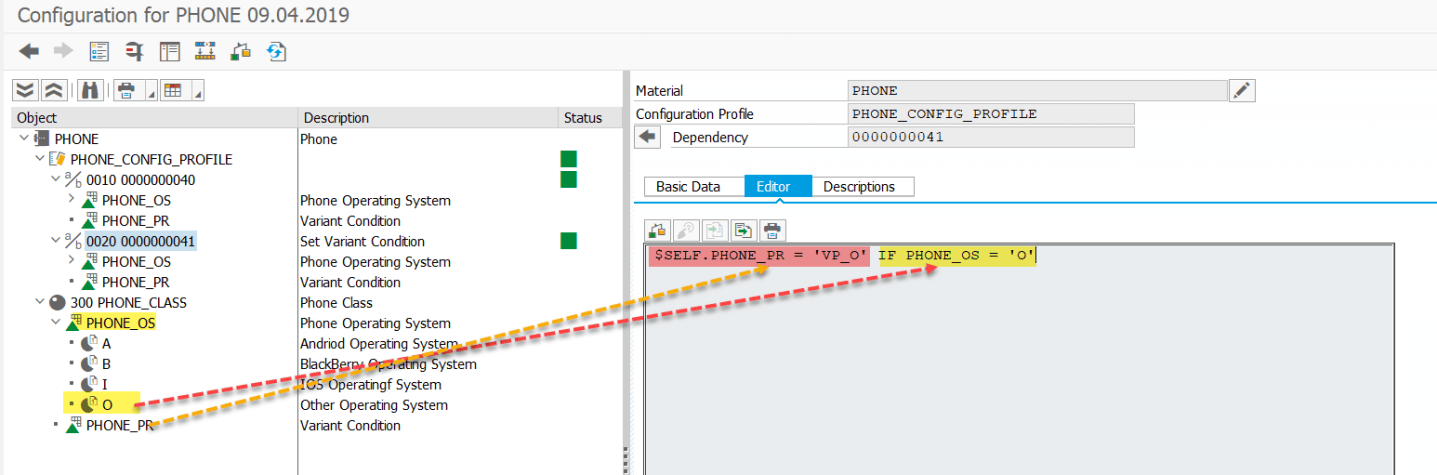The image size is (1437, 475).
Task: Expand PHONE_OS under 0010 0000000040
Action: pyautogui.click(x=71, y=200)
